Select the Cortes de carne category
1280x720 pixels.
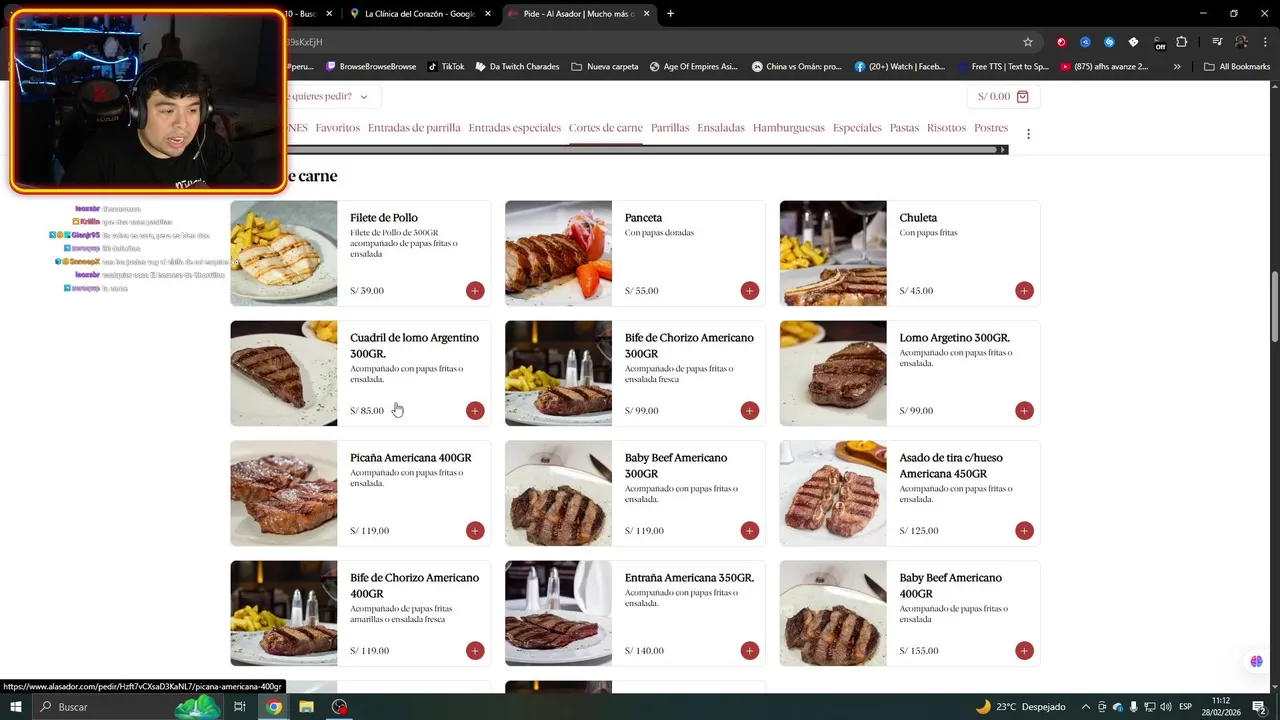tap(606, 128)
